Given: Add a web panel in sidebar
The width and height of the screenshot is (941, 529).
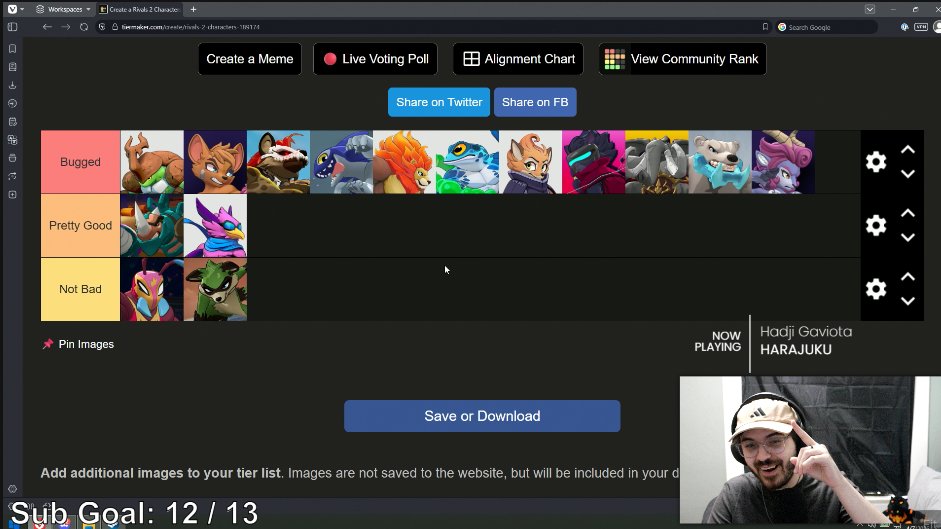Looking at the screenshot, I should 13,195.
